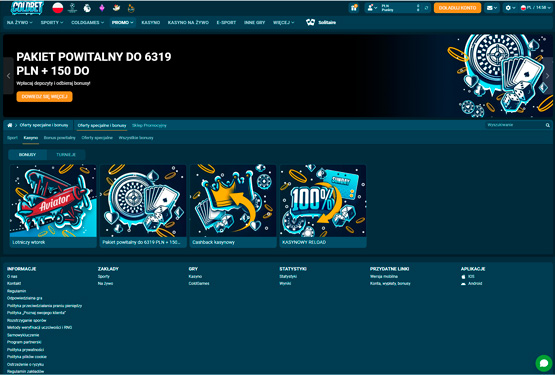
Task: Open the Premier League lion shortcut icon
Action: pyautogui.click(x=87, y=8)
